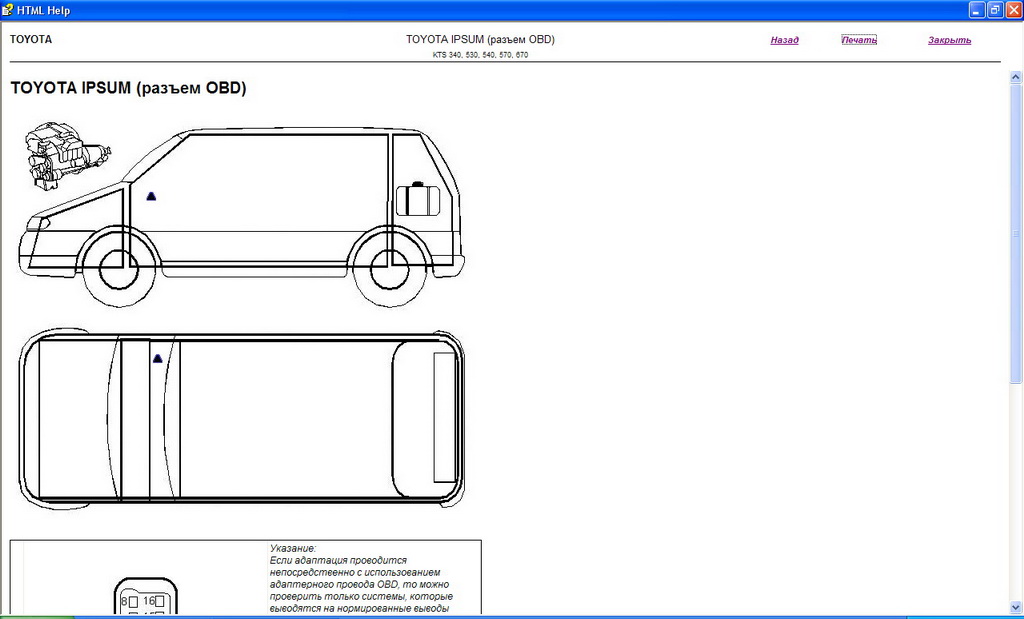Image resolution: width=1024 pixels, height=619 pixels.
Task: Click the rear wheel in side view
Action: [390, 267]
